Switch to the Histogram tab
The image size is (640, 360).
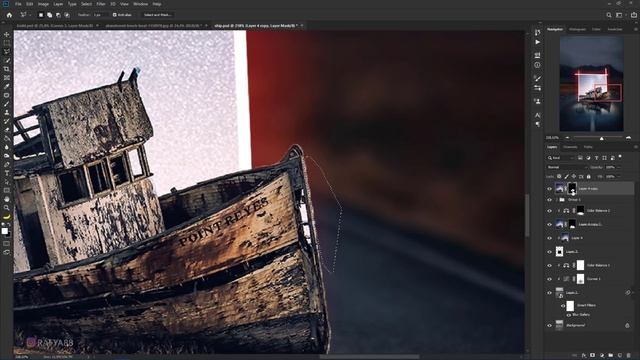click(x=577, y=29)
